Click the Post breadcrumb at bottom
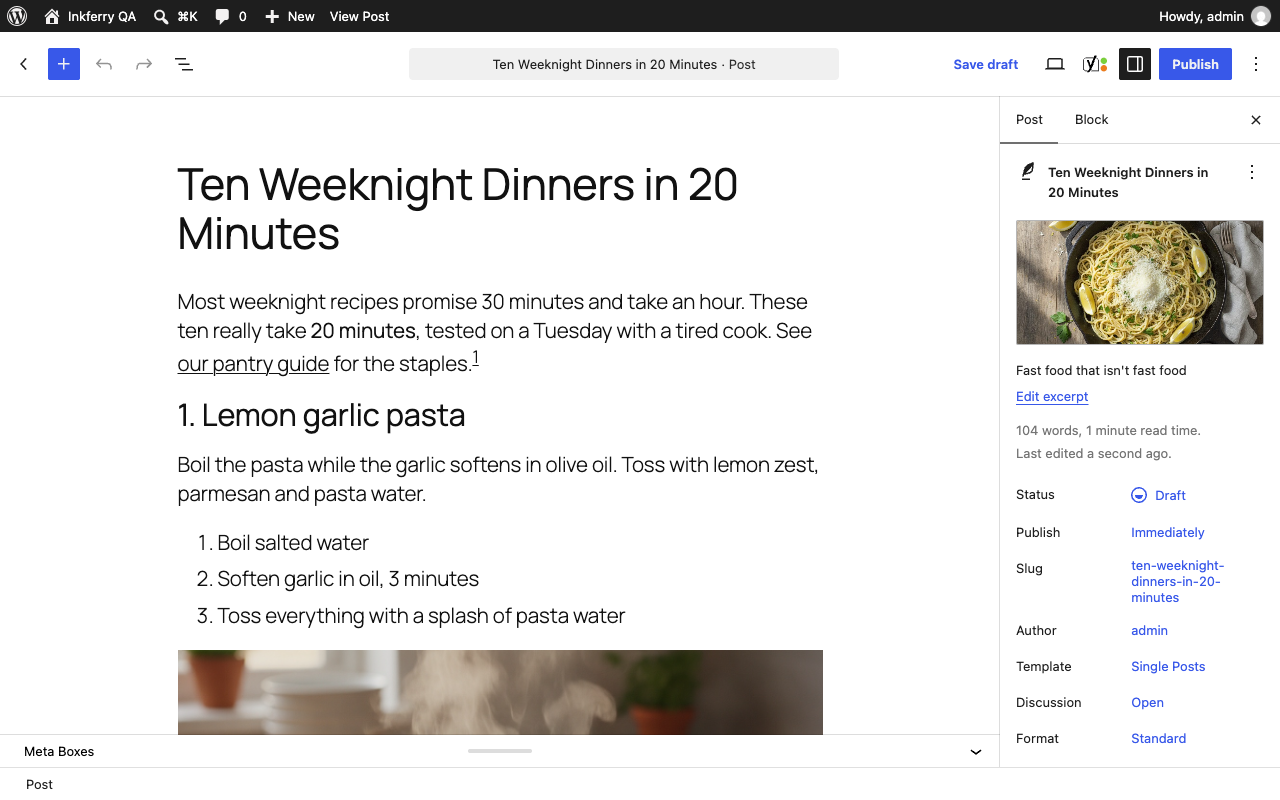Screen dimensions: 1280x800 (x=39, y=784)
